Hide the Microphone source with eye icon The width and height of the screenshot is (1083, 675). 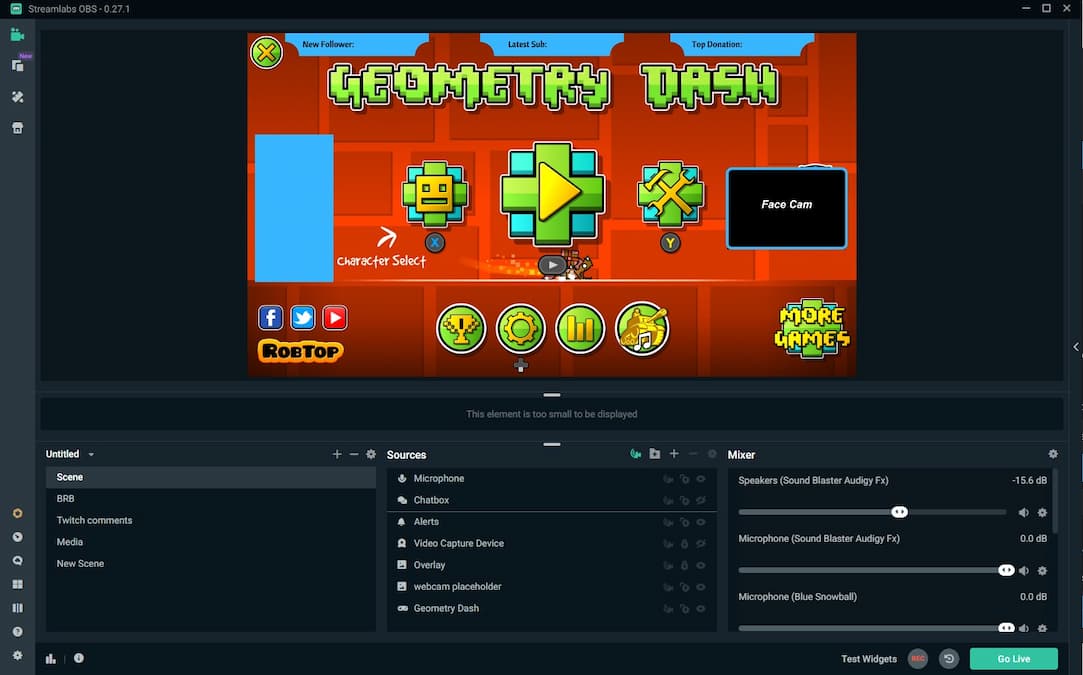[x=701, y=479]
